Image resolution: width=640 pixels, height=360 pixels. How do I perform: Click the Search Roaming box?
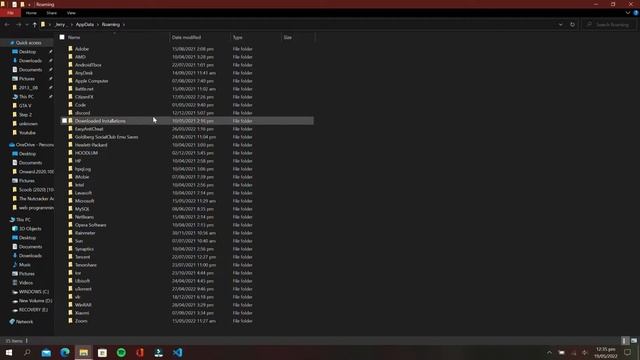(609, 24)
